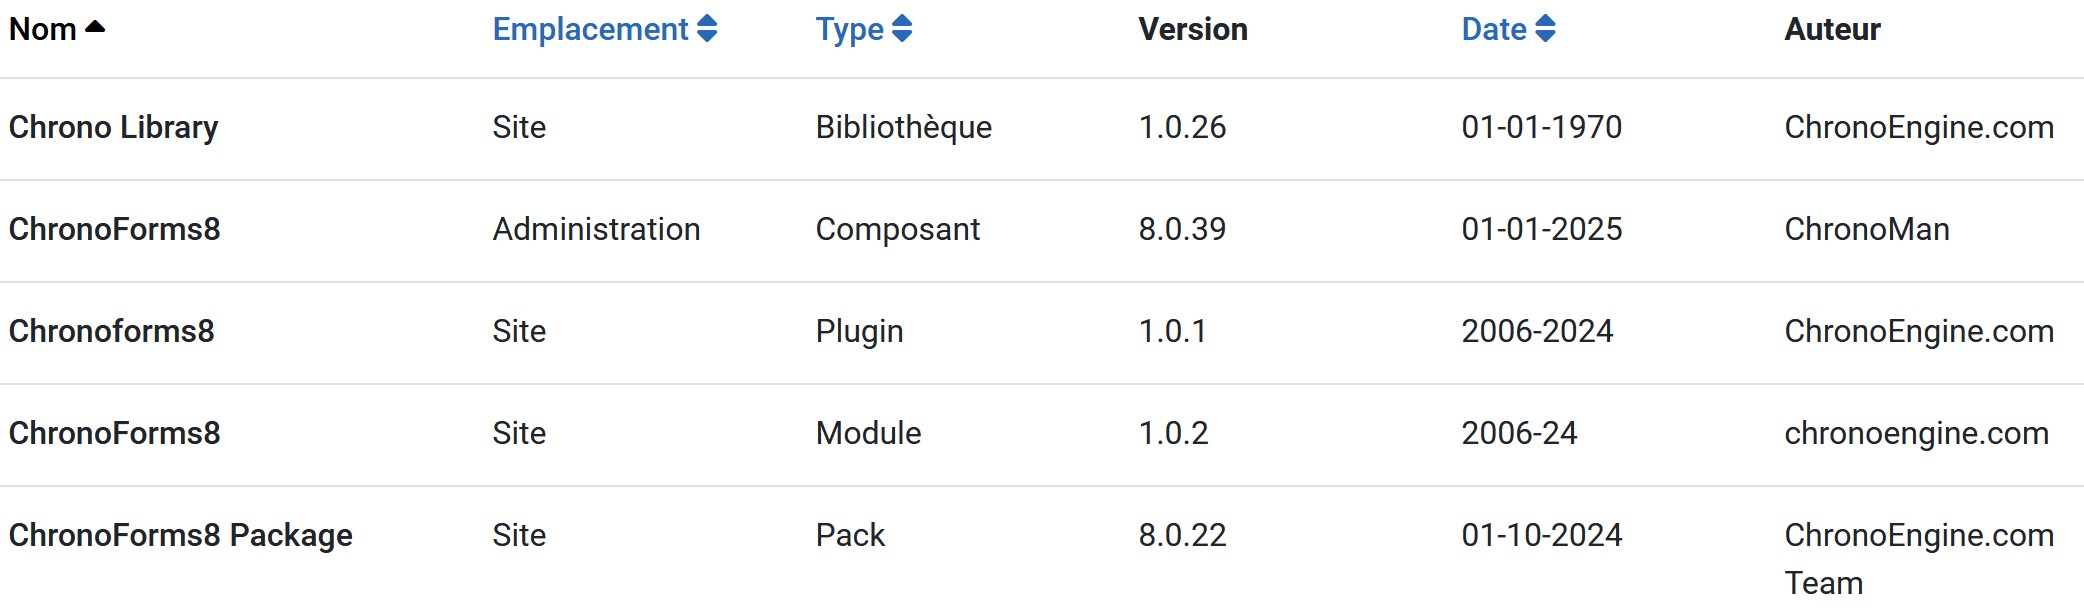Click the ChronoForms8 module name
Viewport: 2084px width, 608px height.
[x=114, y=433]
